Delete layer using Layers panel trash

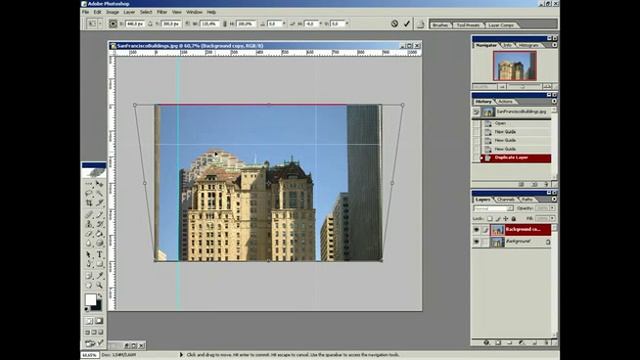click(x=547, y=342)
